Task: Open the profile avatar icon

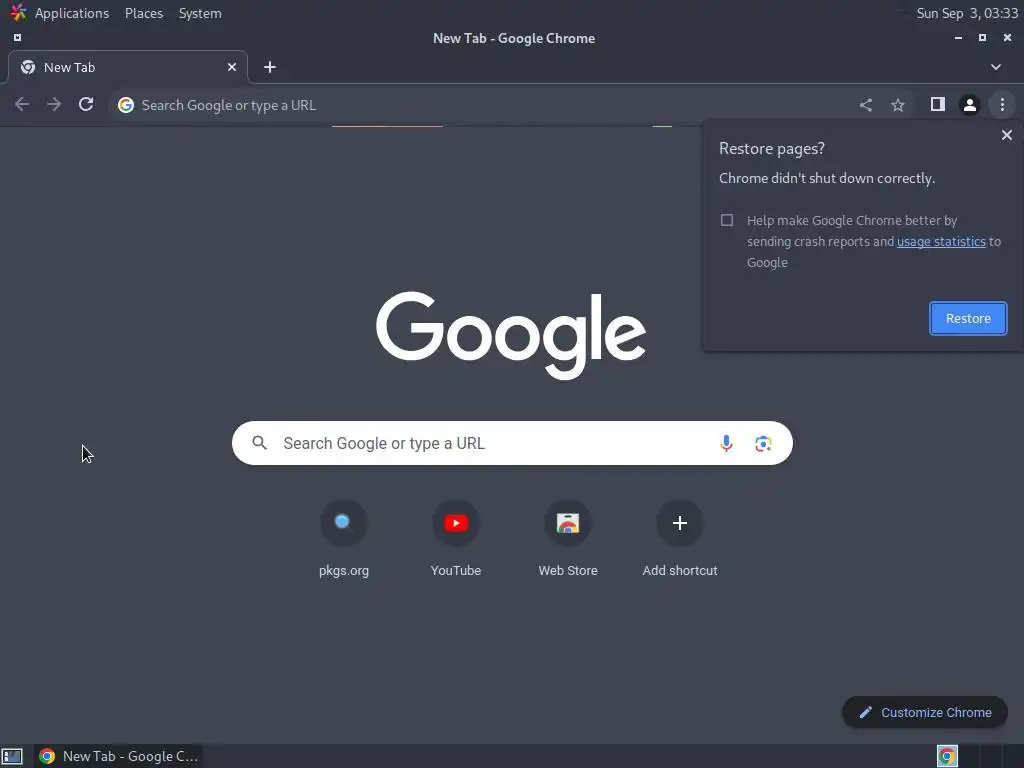Action: (x=970, y=104)
